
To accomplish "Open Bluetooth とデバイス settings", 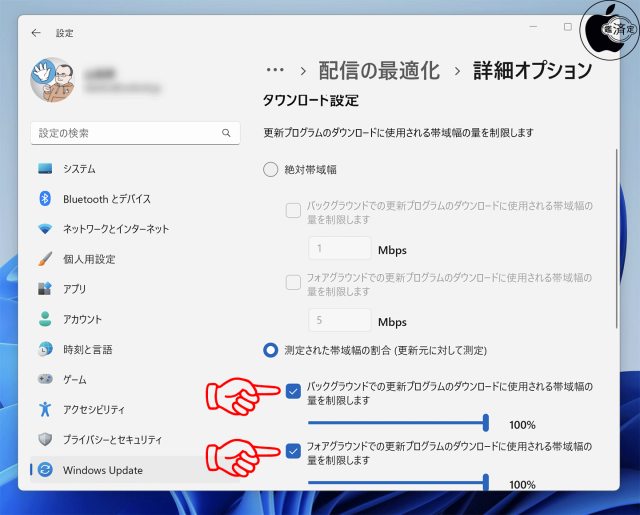I will (135, 199).
